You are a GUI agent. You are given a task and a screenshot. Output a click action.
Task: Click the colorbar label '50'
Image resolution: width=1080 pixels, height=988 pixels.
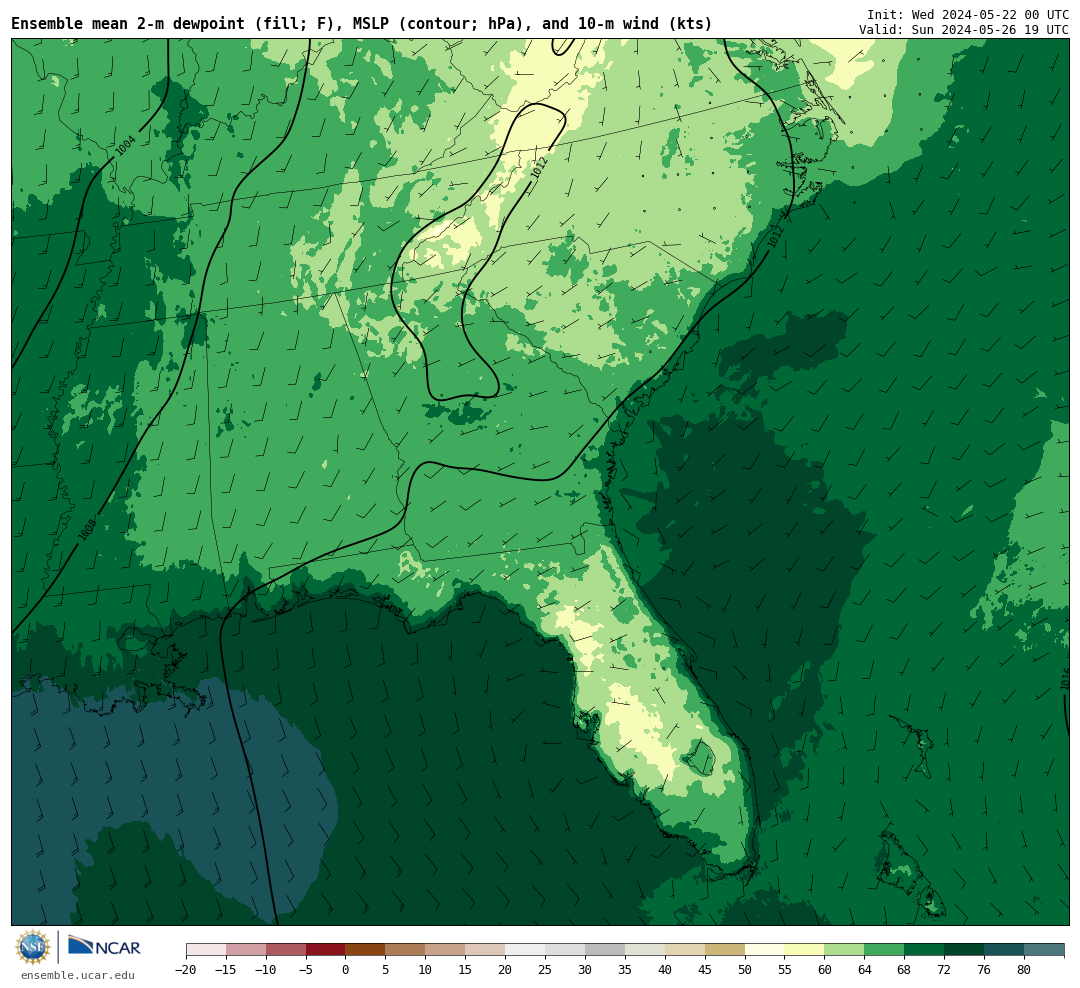(745, 970)
